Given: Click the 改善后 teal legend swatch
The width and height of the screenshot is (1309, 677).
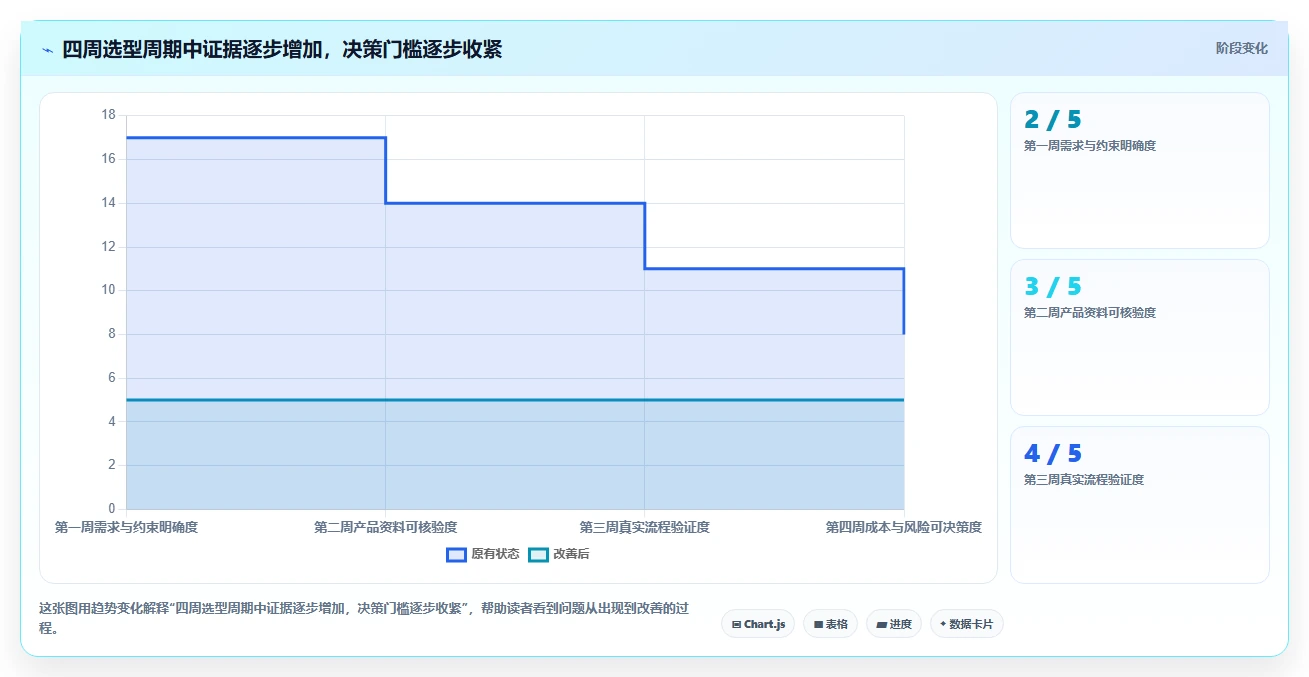Looking at the screenshot, I should tap(538, 554).
